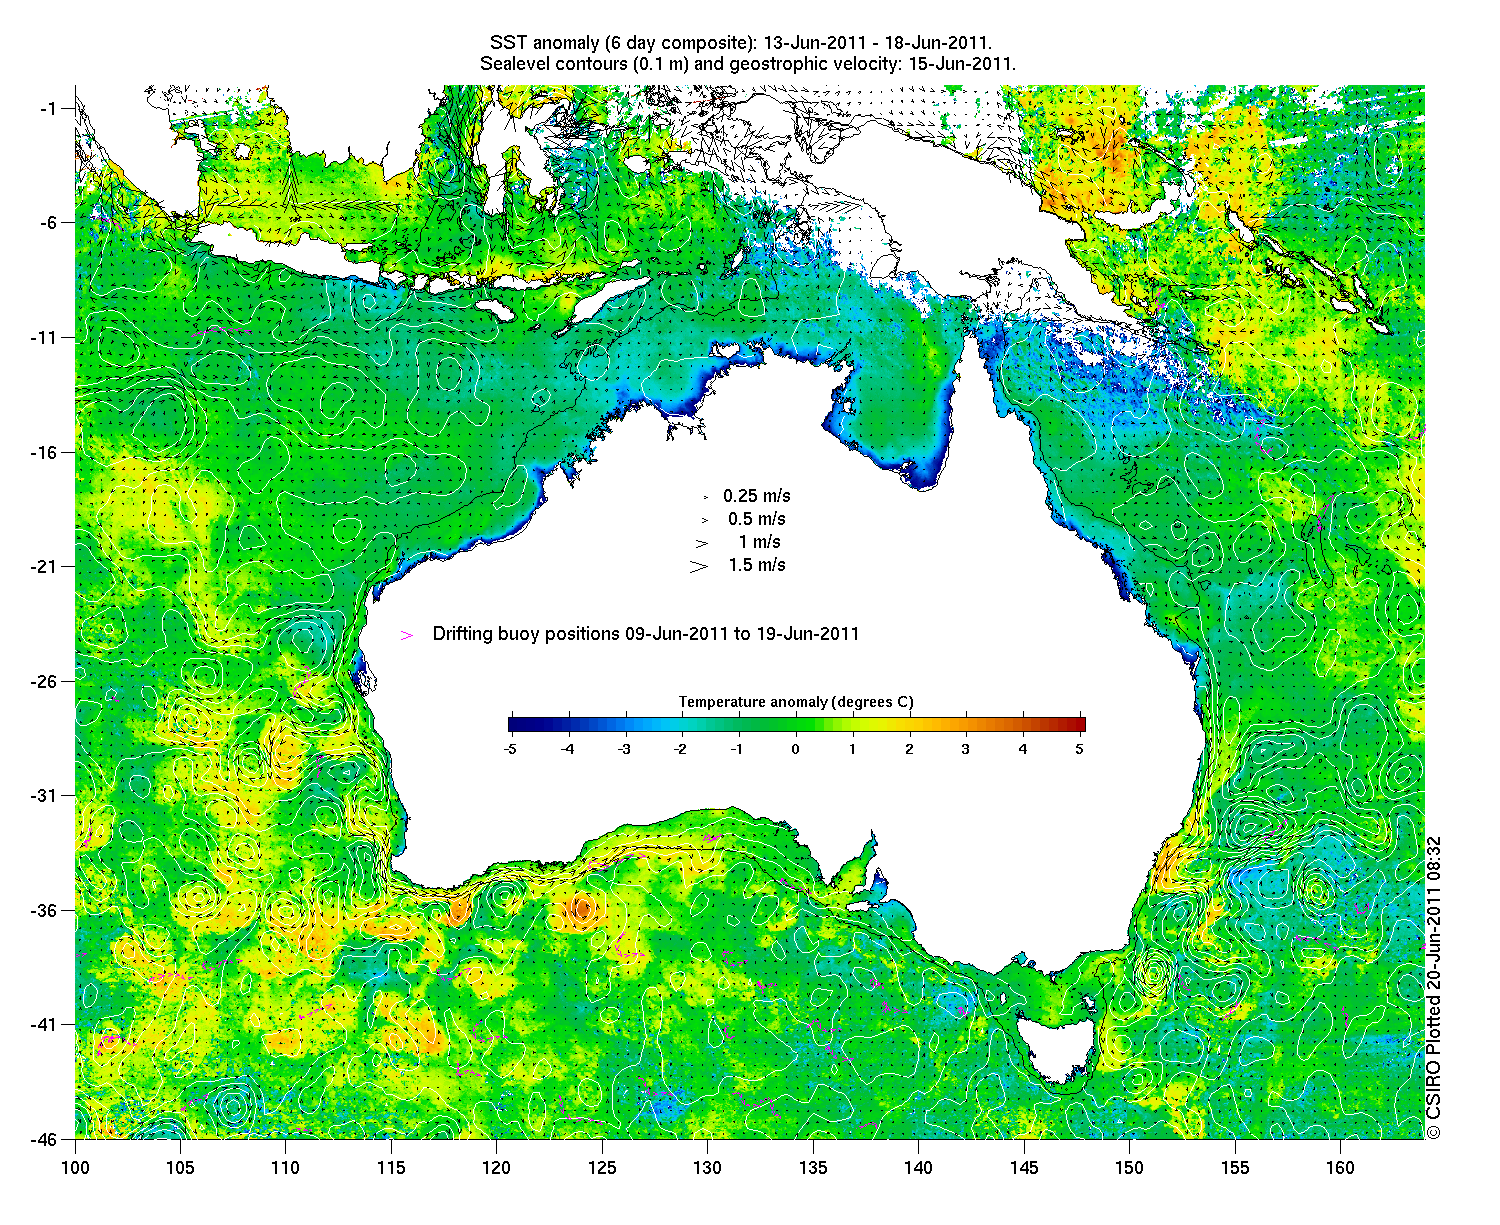Click the '140' longitude axis label
The image size is (1500, 1225).
(x=918, y=1167)
